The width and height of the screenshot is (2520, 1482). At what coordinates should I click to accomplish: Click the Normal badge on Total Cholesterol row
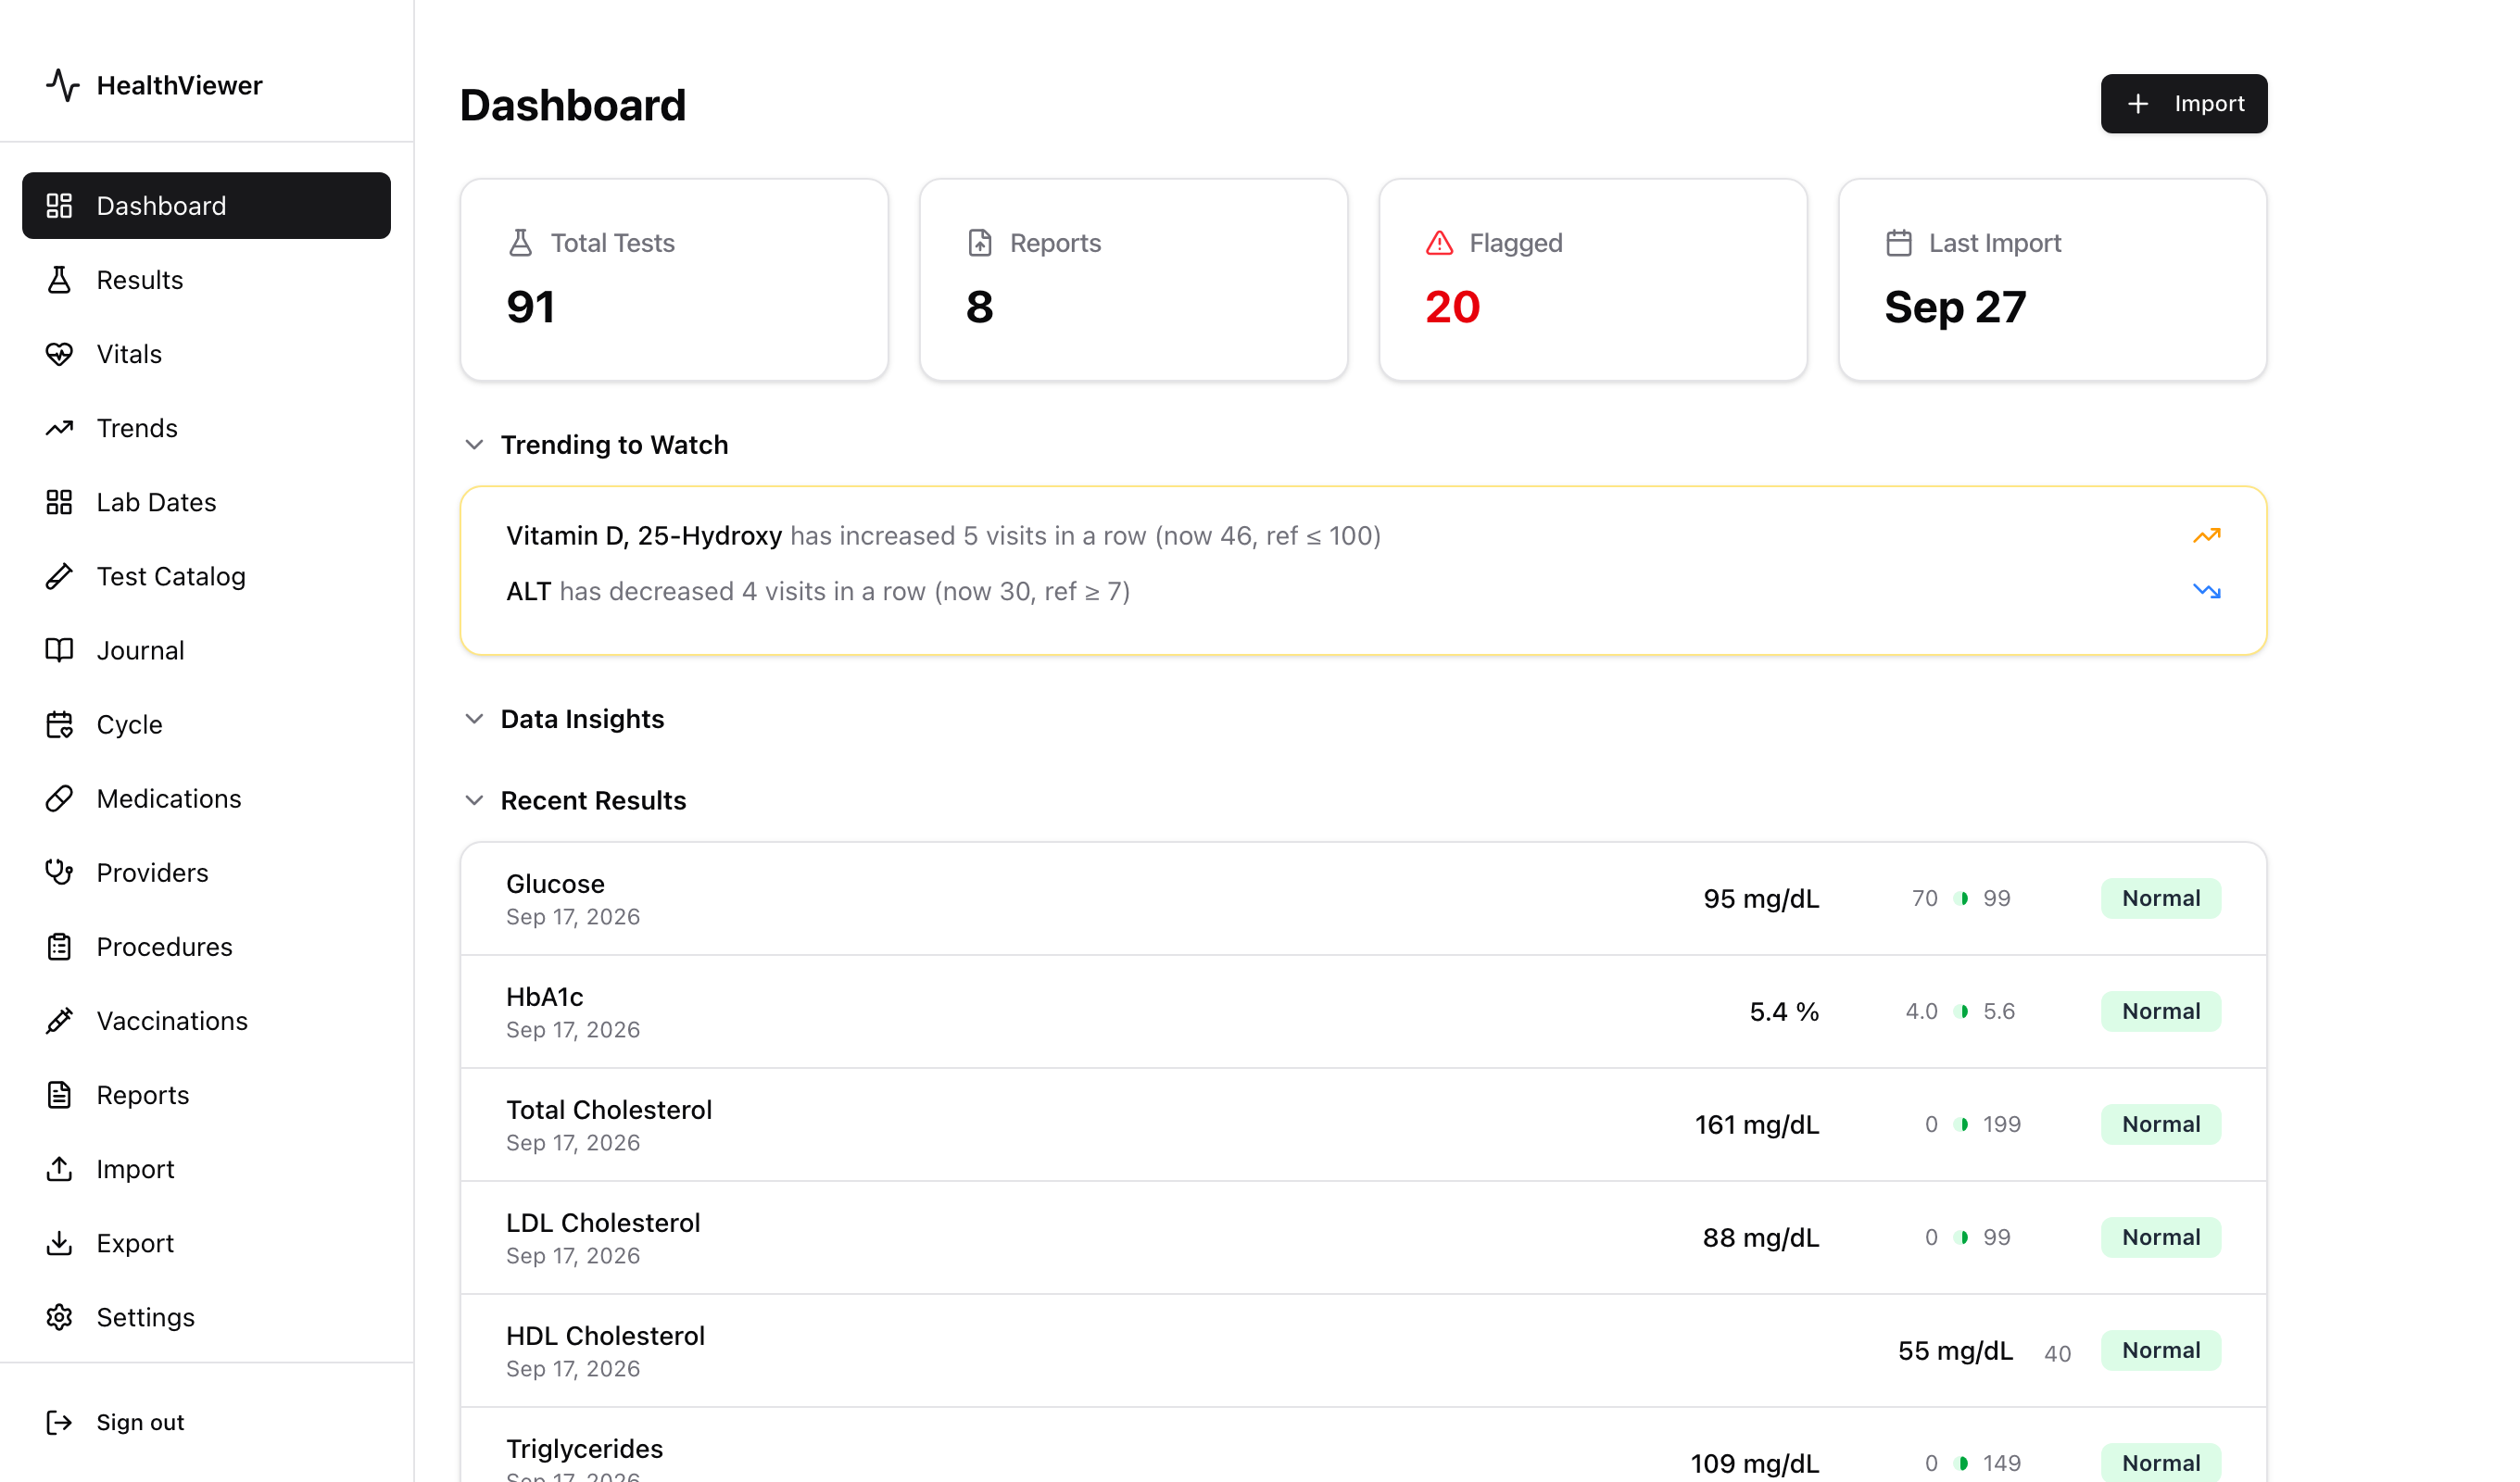[2161, 1124]
